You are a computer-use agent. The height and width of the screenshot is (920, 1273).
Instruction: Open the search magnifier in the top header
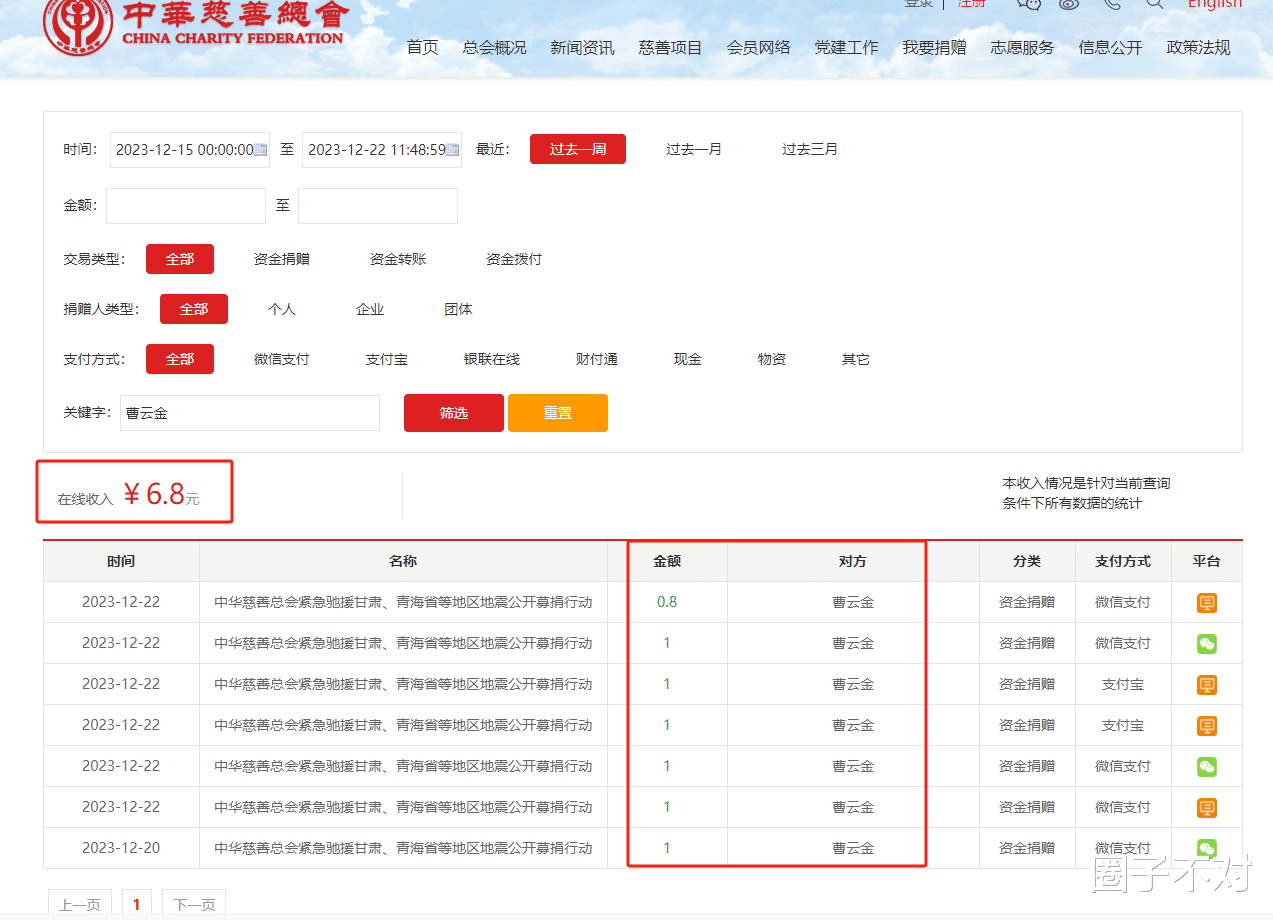coord(1154,7)
